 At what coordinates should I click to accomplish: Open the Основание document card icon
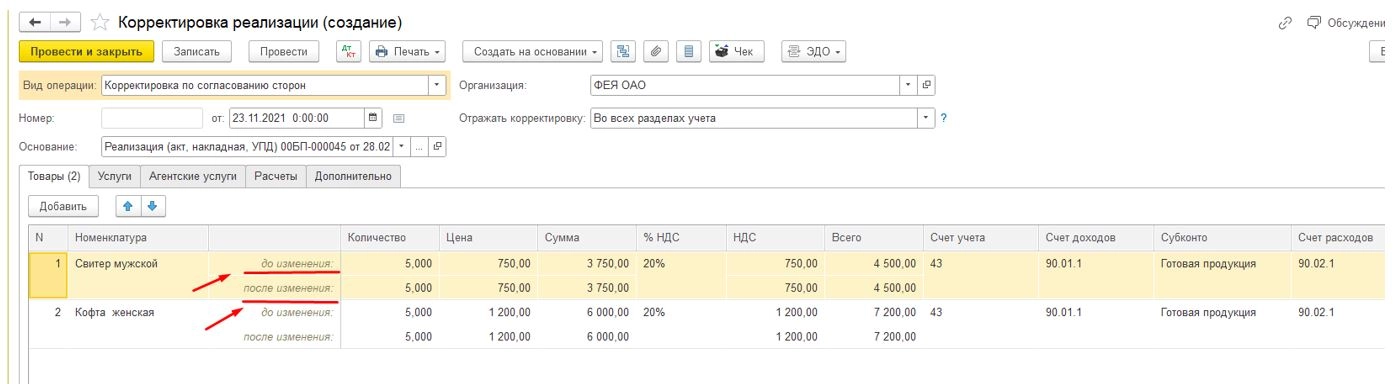click(x=437, y=146)
